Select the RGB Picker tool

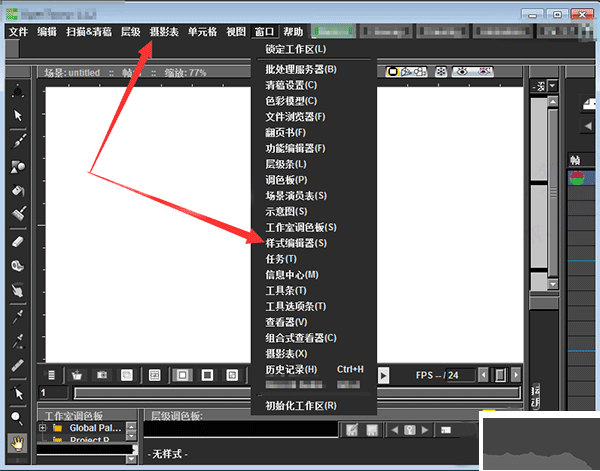pyautogui.click(x=18, y=341)
